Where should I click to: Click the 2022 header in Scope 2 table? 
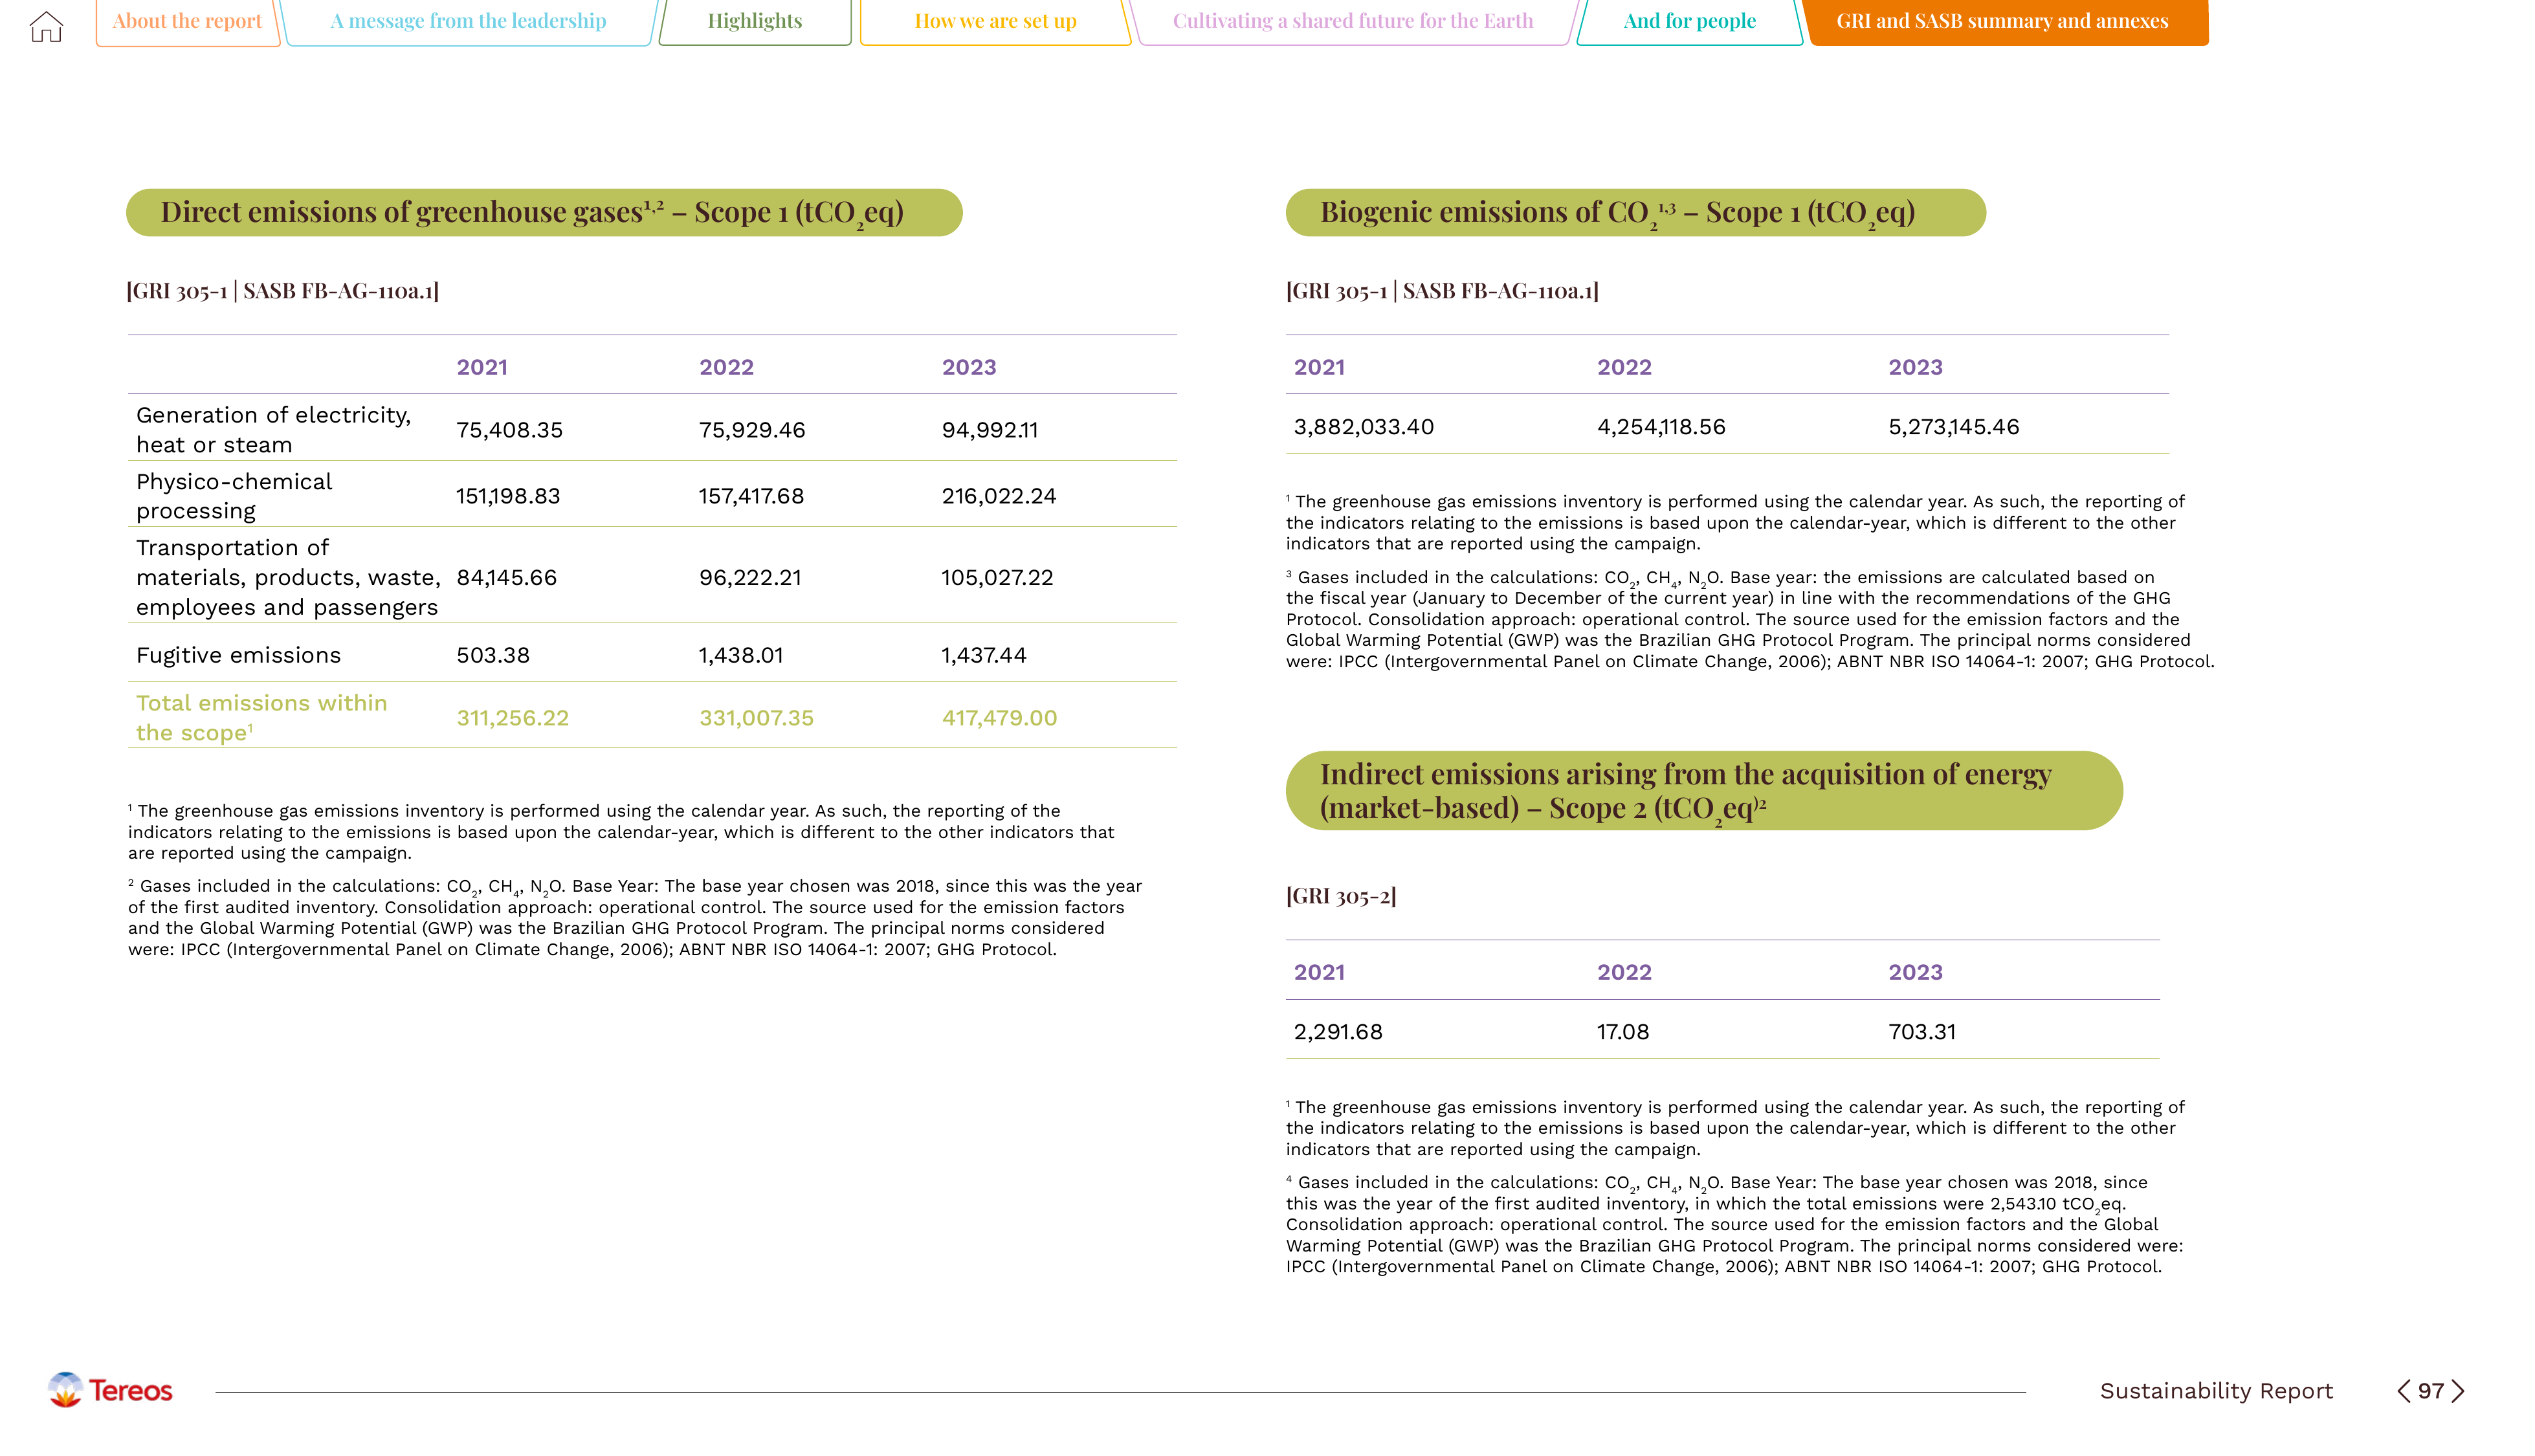1624,972
